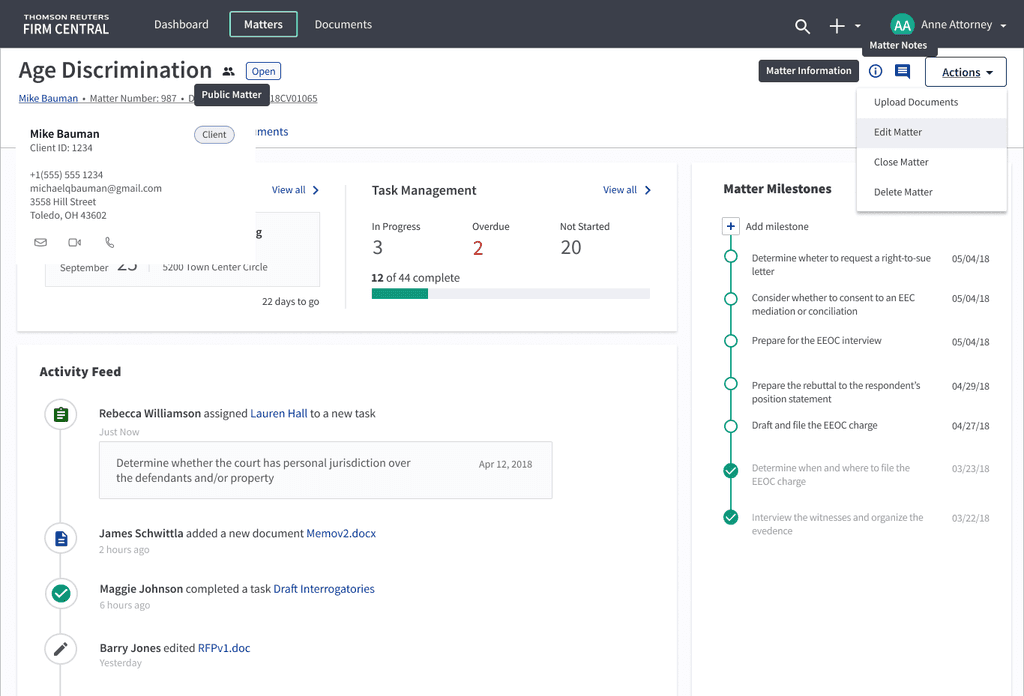Toggle milestone circle for right-to-sue letter
1024x696 pixels.
[x=731, y=257]
